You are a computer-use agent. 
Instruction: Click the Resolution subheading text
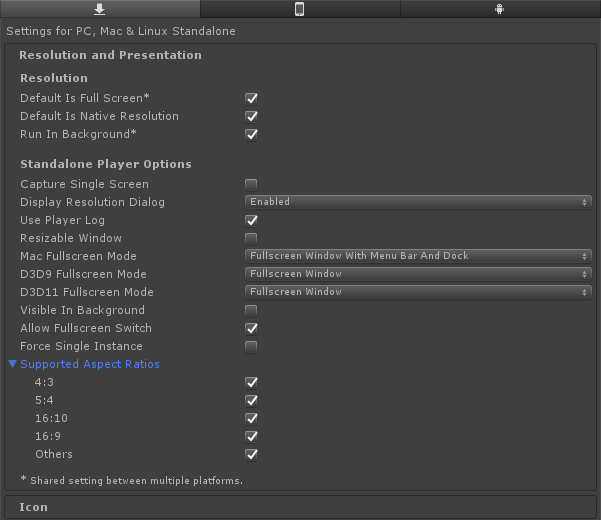coord(54,78)
